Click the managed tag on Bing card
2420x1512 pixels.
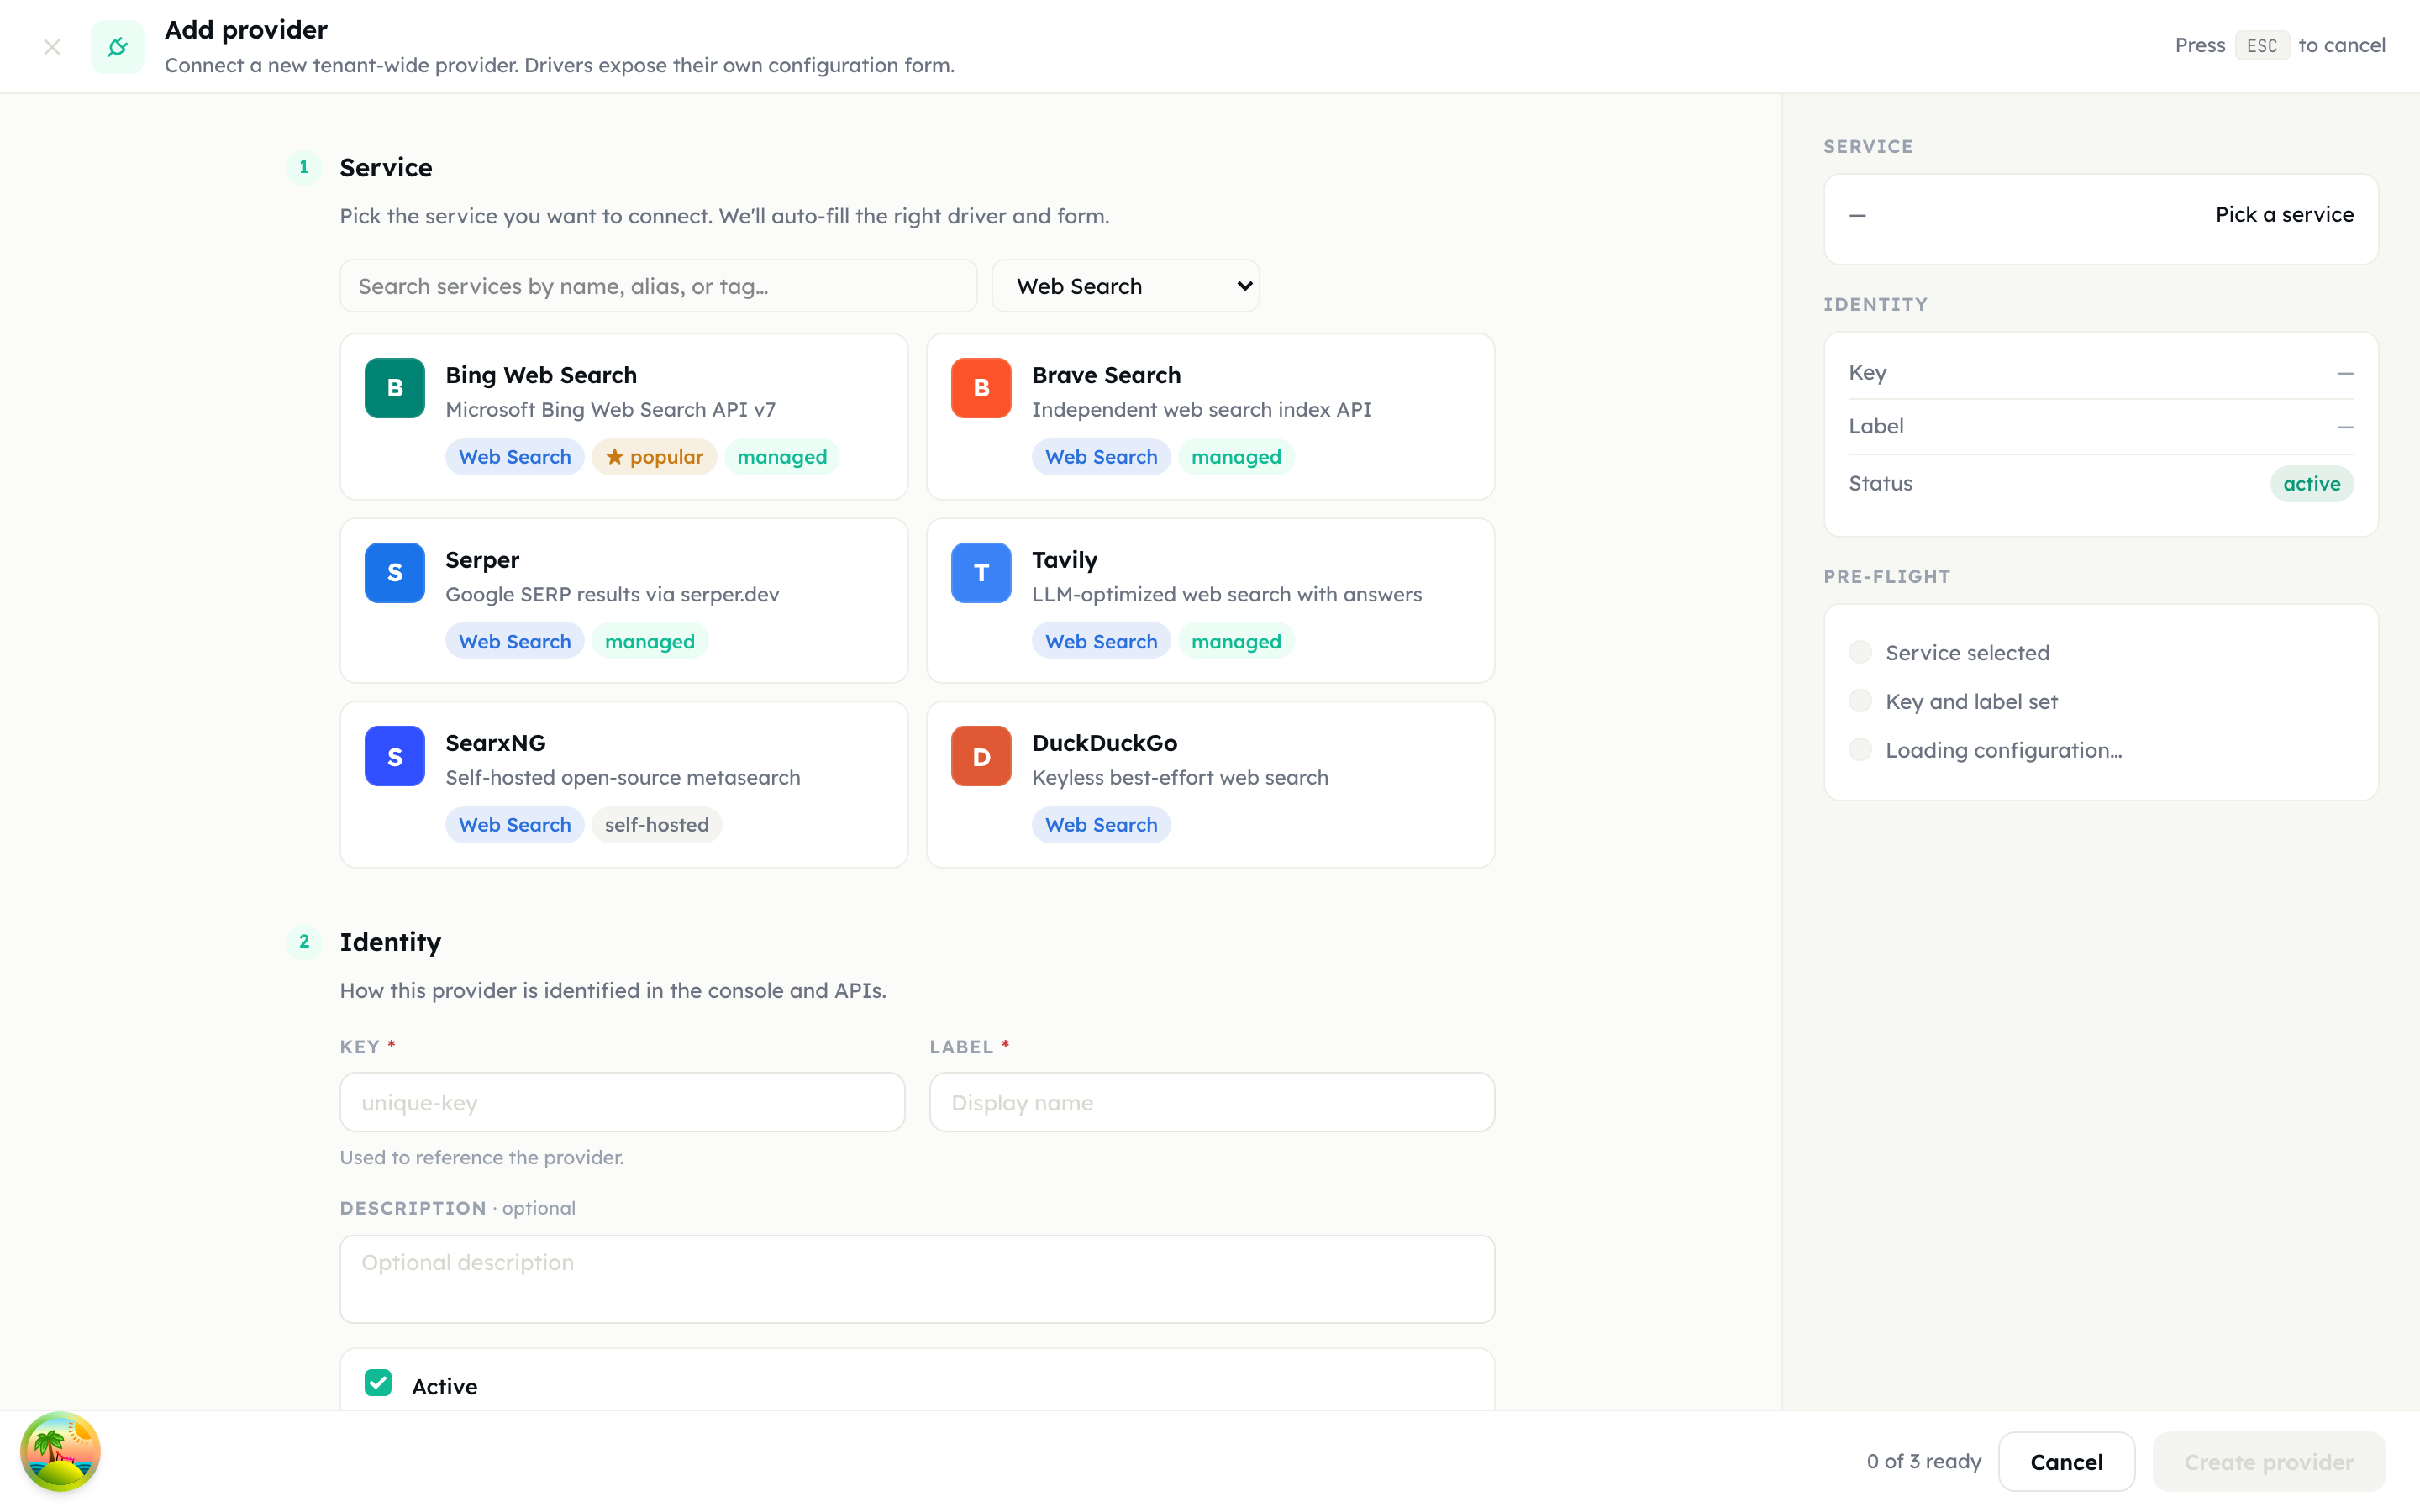point(782,457)
